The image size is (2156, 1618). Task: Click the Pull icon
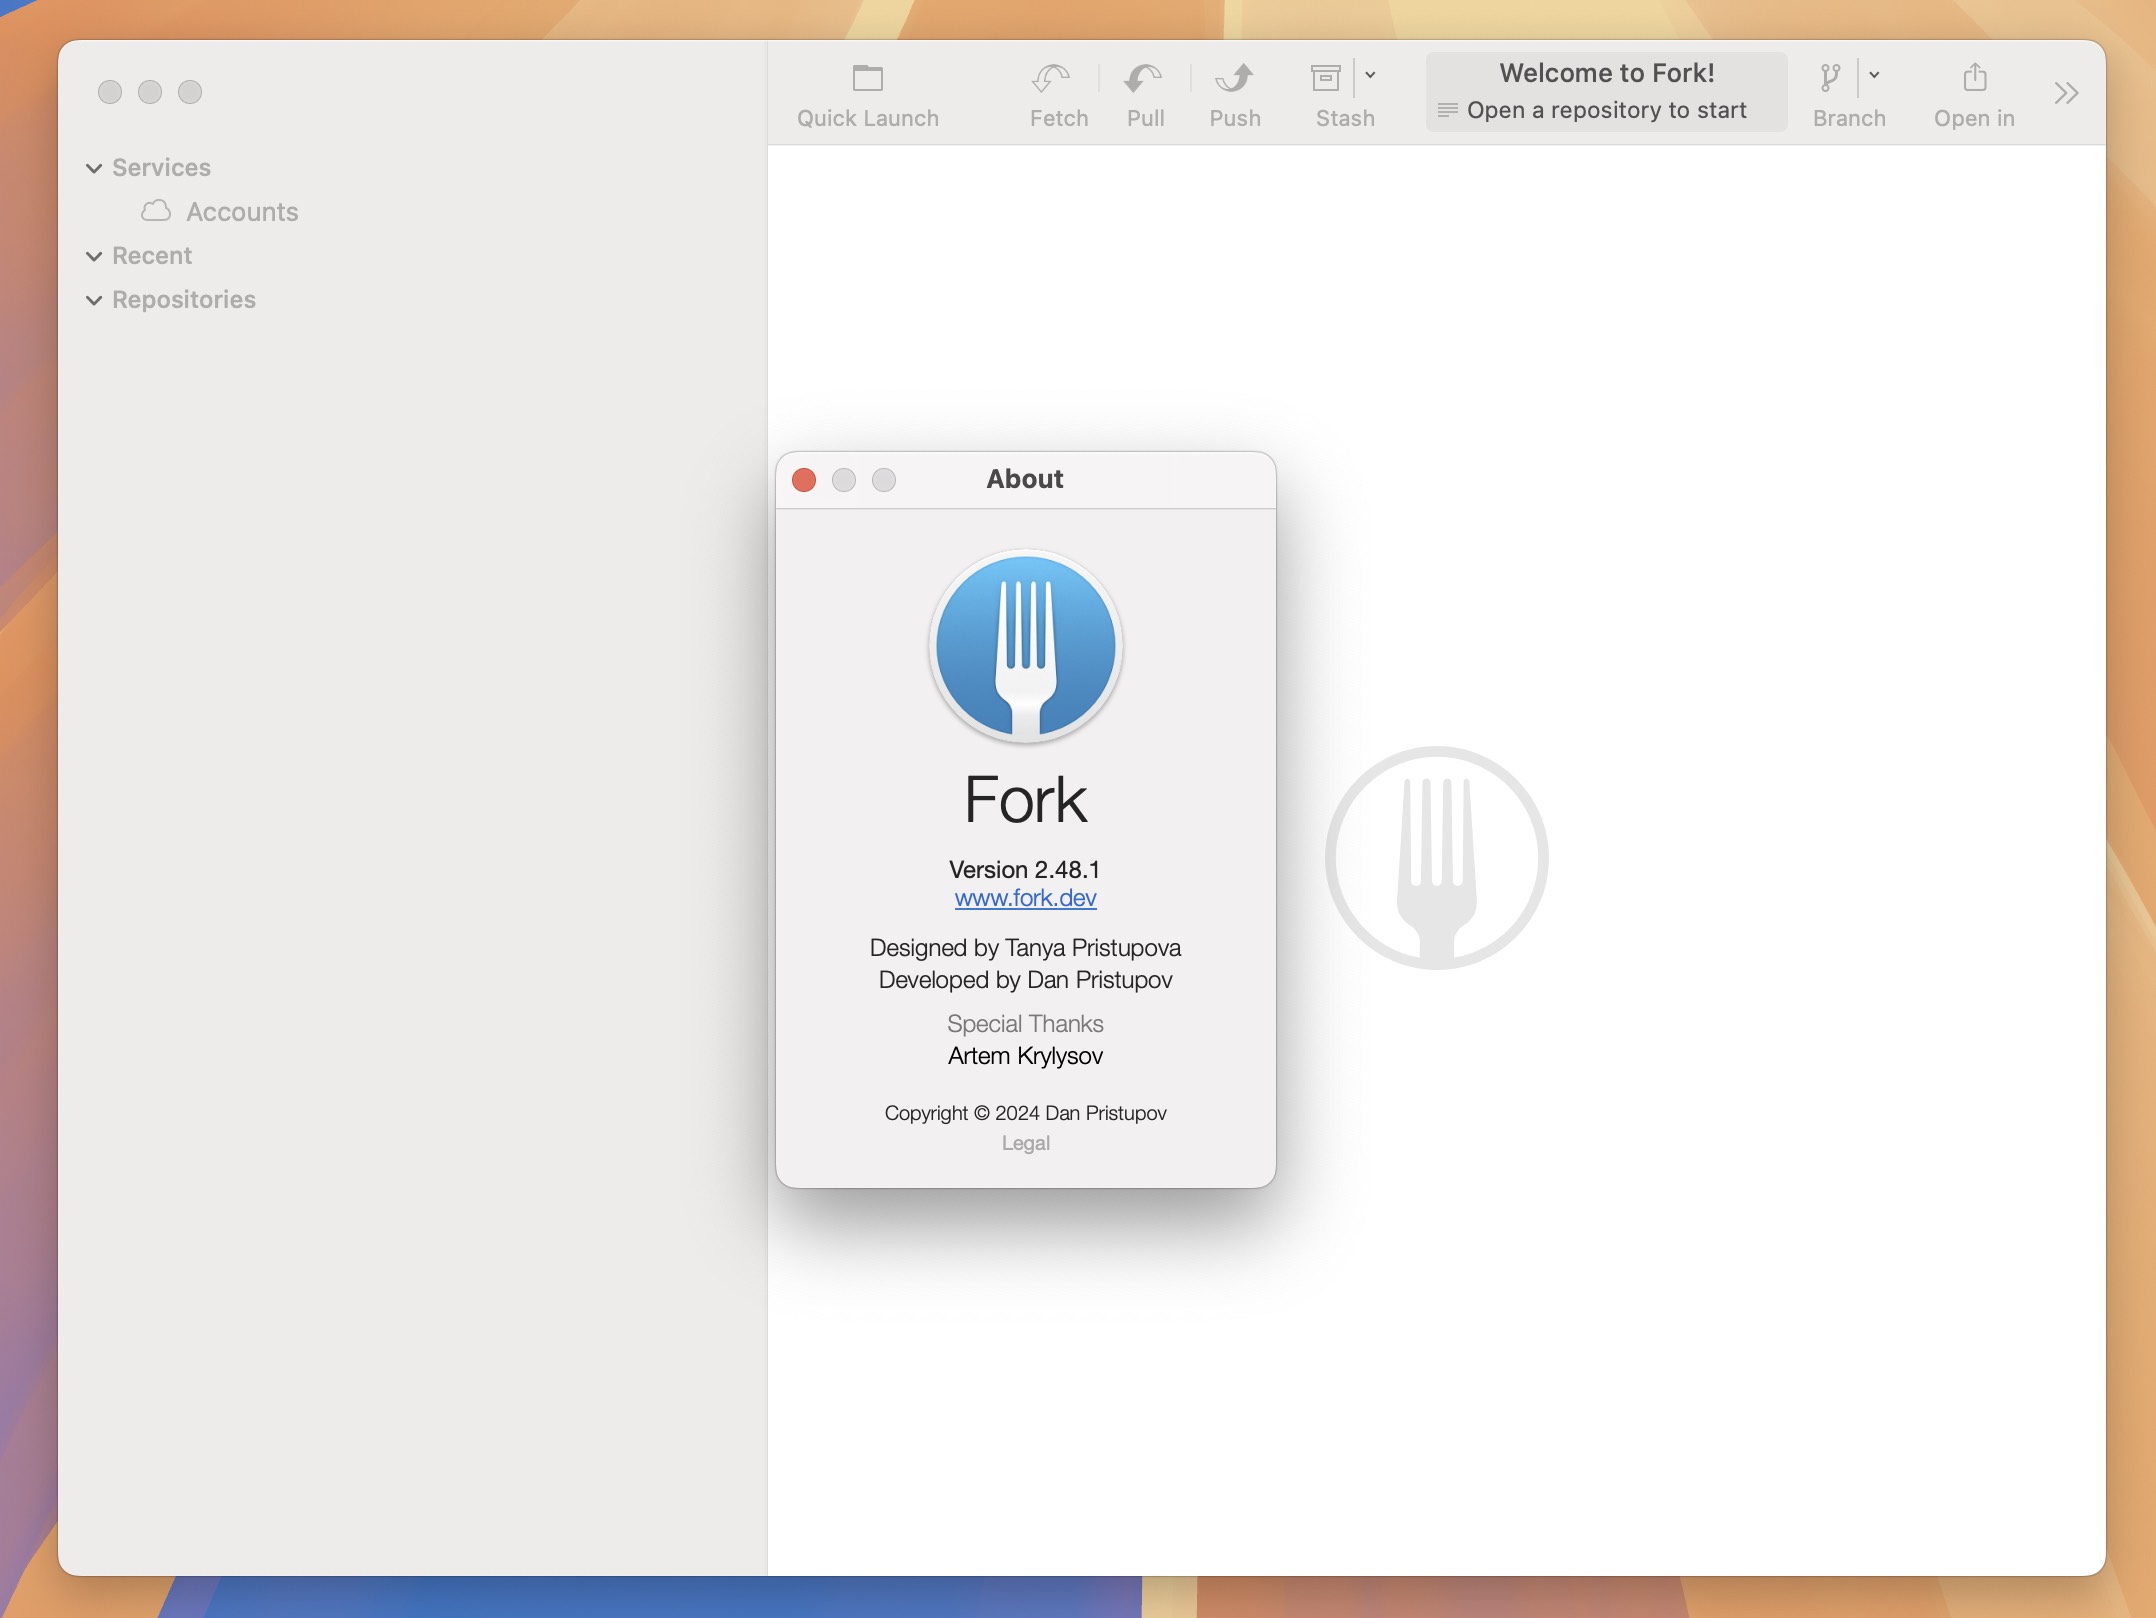coord(1147,90)
